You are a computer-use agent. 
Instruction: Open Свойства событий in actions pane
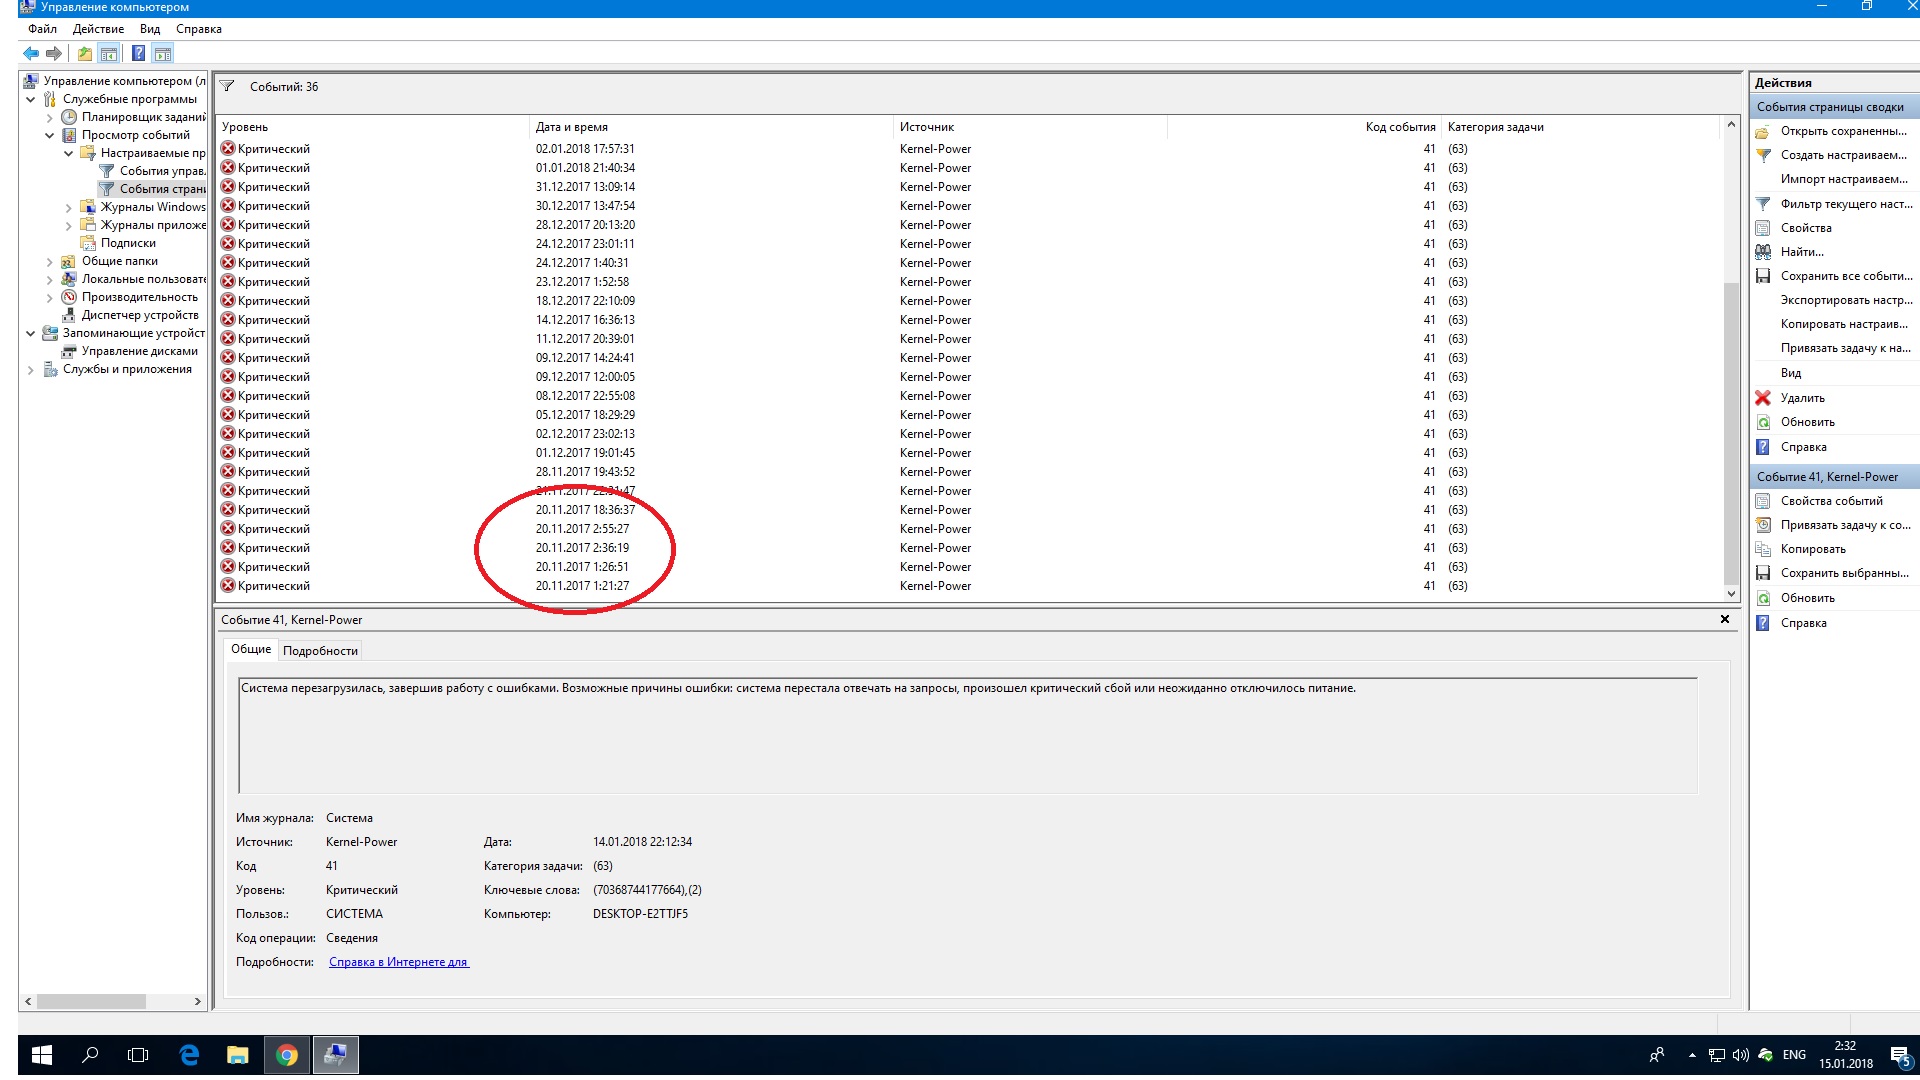pyautogui.click(x=1831, y=501)
